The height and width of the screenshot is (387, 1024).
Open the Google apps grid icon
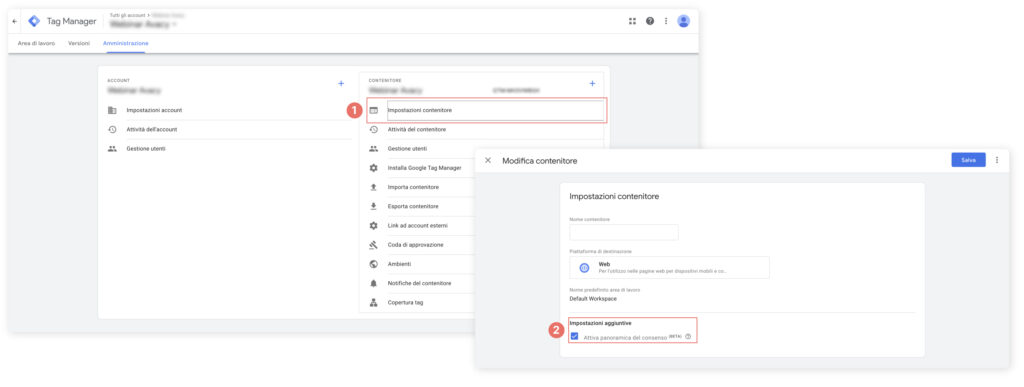[x=632, y=21]
